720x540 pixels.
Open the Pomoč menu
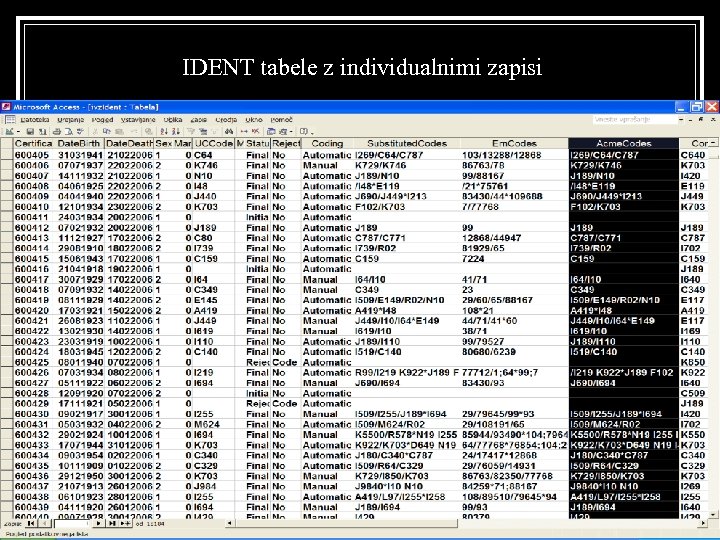[x=281, y=119]
